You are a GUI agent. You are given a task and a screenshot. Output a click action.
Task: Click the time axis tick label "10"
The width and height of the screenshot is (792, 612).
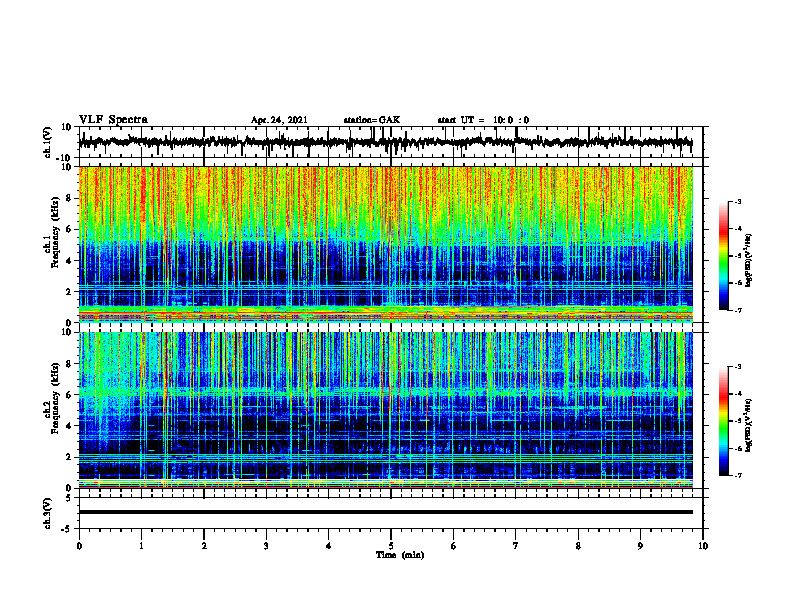pos(703,546)
